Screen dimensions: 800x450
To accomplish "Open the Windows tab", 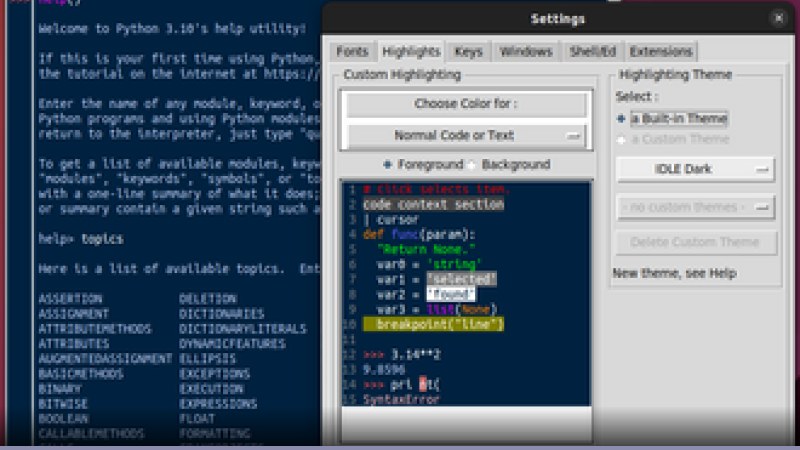I will 526,52.
